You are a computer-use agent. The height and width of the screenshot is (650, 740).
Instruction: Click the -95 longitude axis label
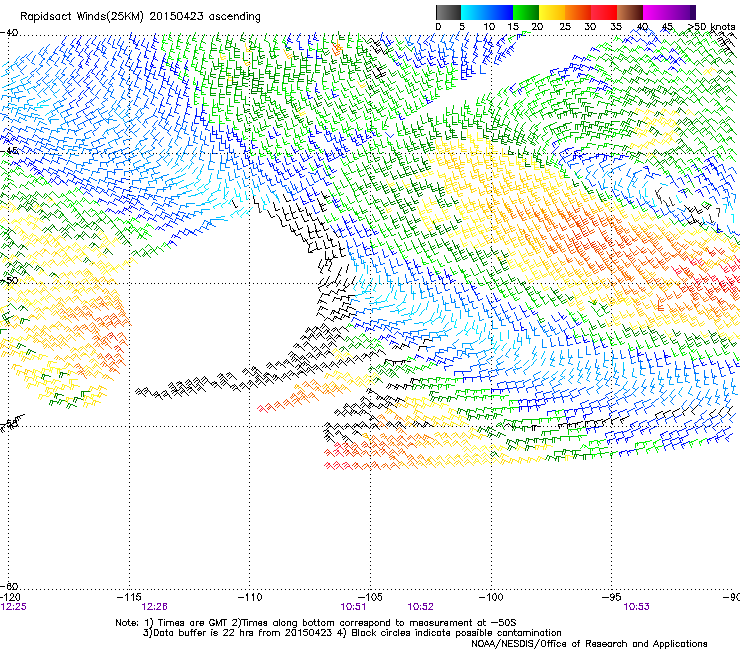point(612,598)
